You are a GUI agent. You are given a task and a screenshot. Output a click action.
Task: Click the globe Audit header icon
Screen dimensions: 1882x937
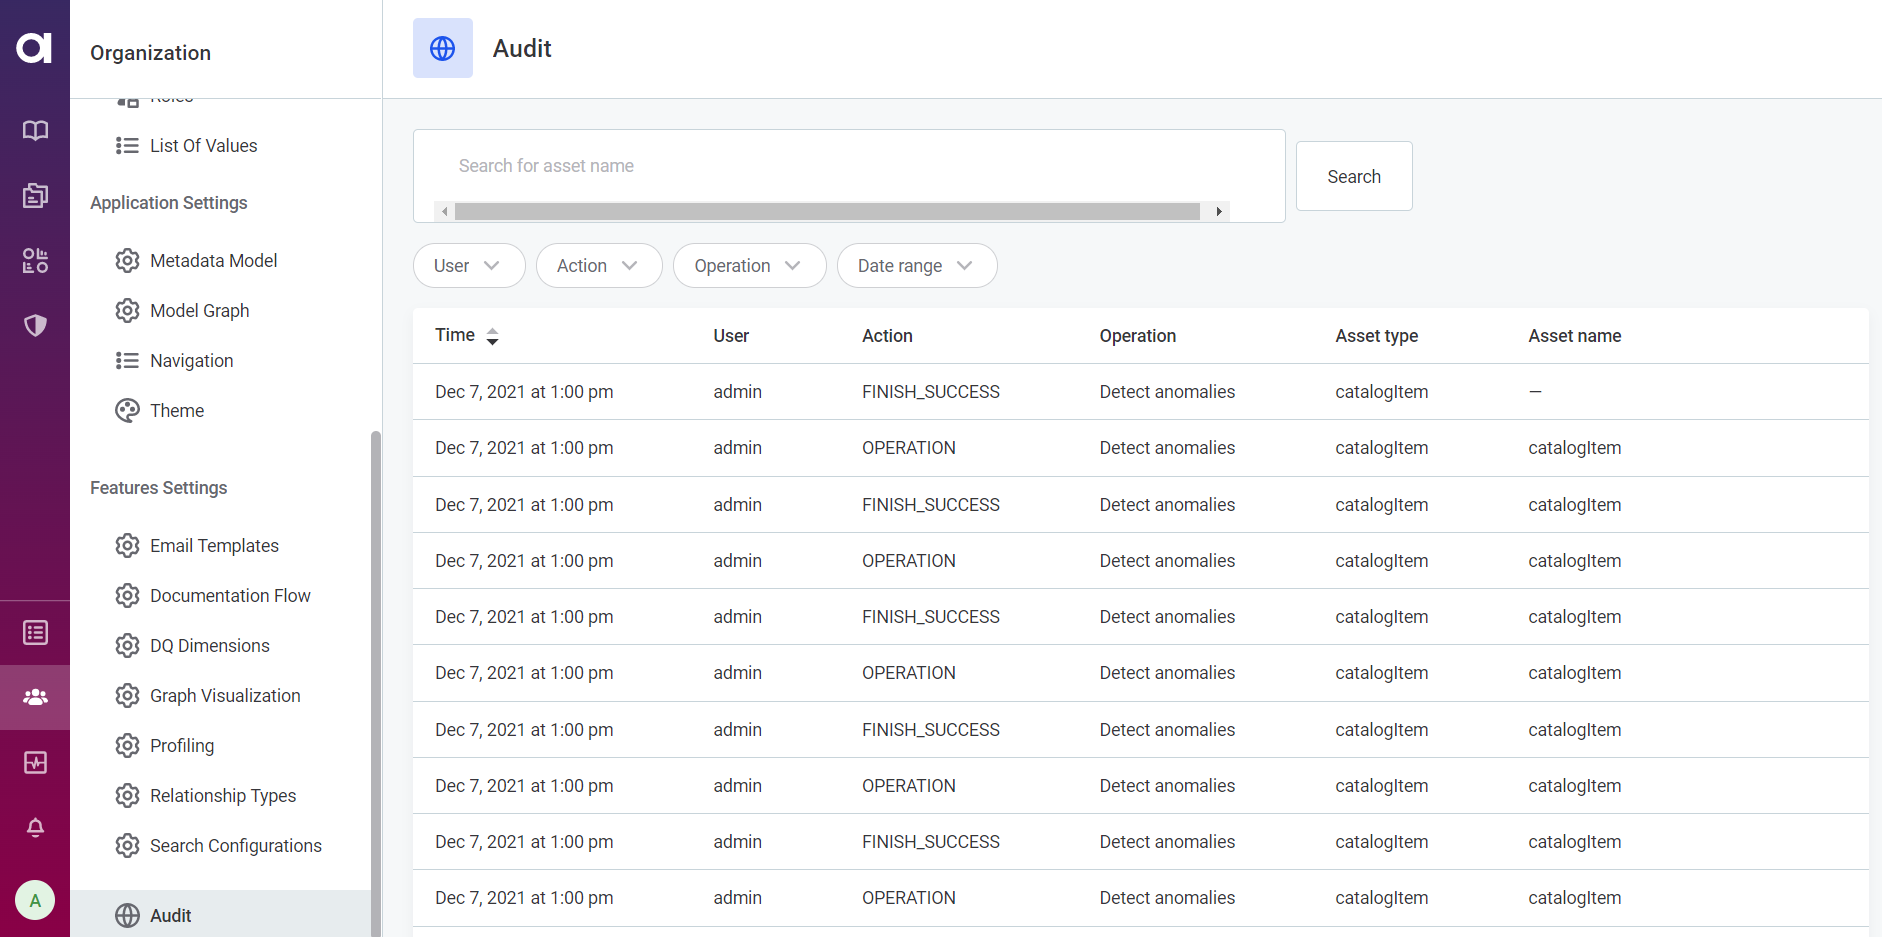pos(442,47)
